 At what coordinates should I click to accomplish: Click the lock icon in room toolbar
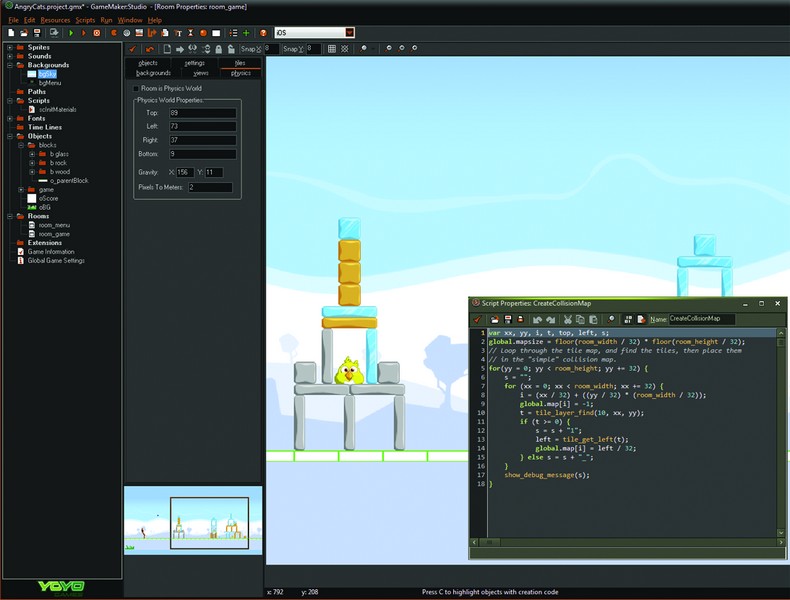coord(218,49)
